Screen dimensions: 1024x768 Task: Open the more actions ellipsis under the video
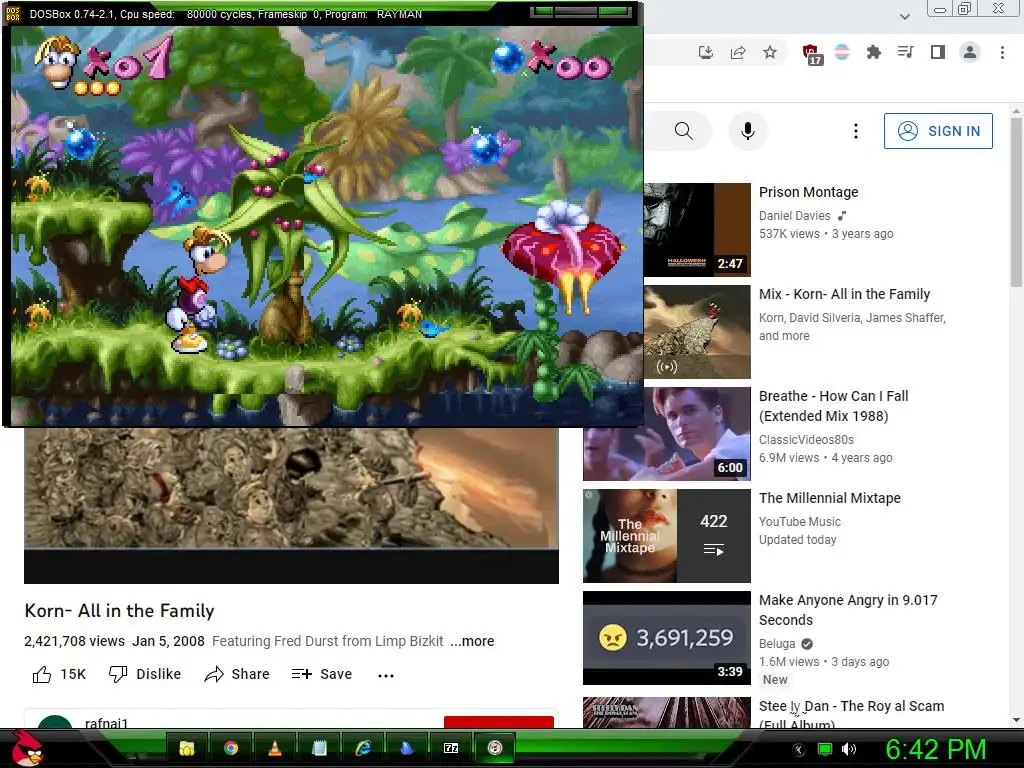pyautogui.click(x=386, y=675)
